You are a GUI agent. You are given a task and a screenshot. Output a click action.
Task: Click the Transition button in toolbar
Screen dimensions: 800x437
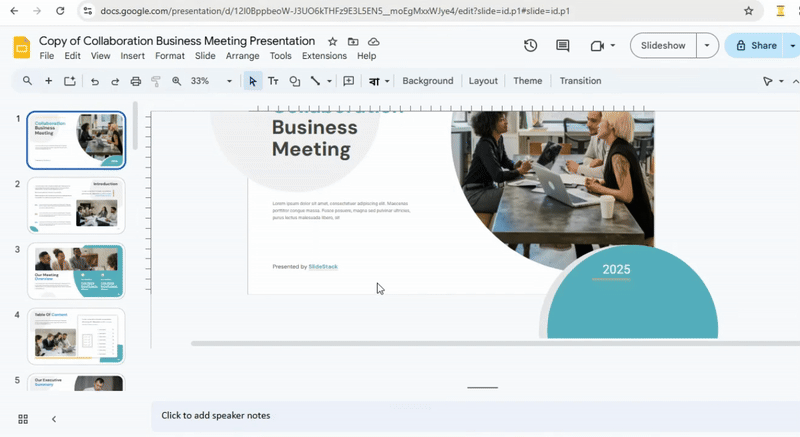point(580,81)
